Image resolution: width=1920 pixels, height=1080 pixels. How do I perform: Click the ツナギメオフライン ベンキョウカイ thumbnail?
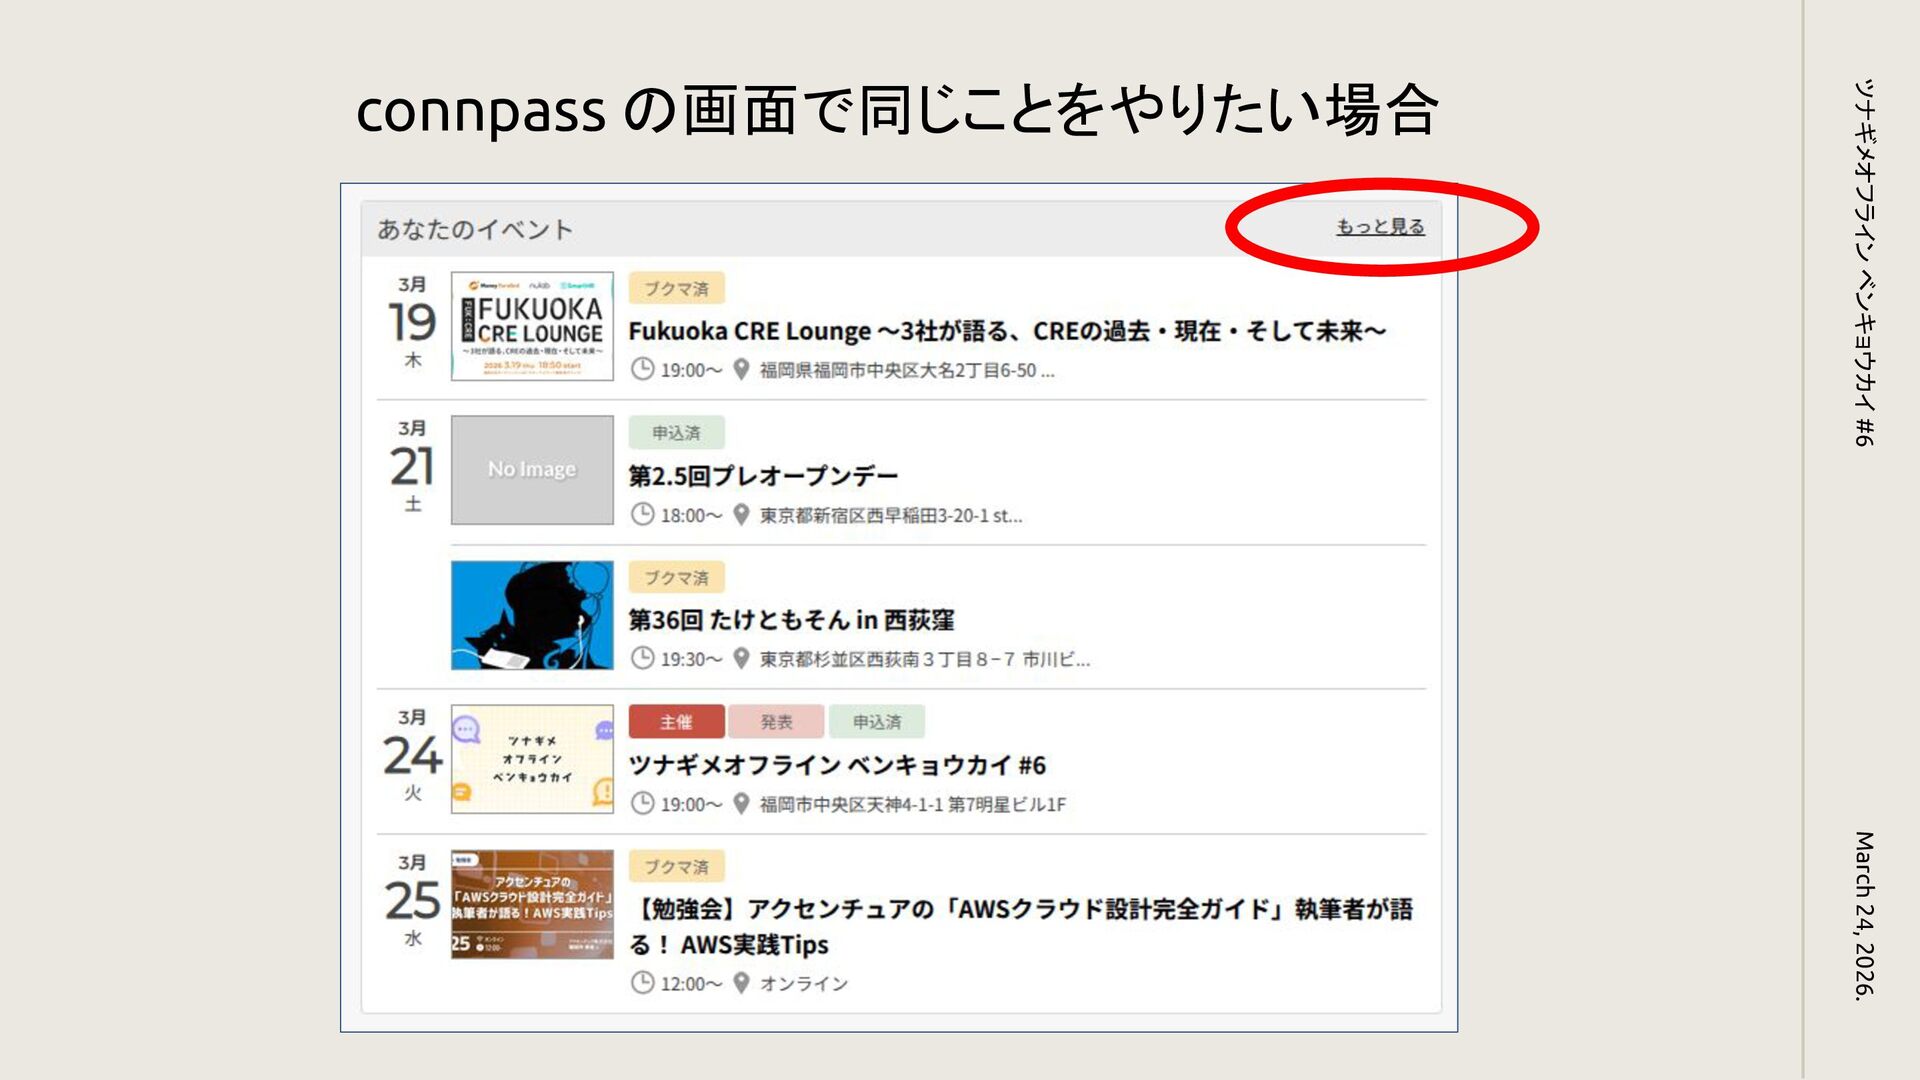tap(532, 759)
